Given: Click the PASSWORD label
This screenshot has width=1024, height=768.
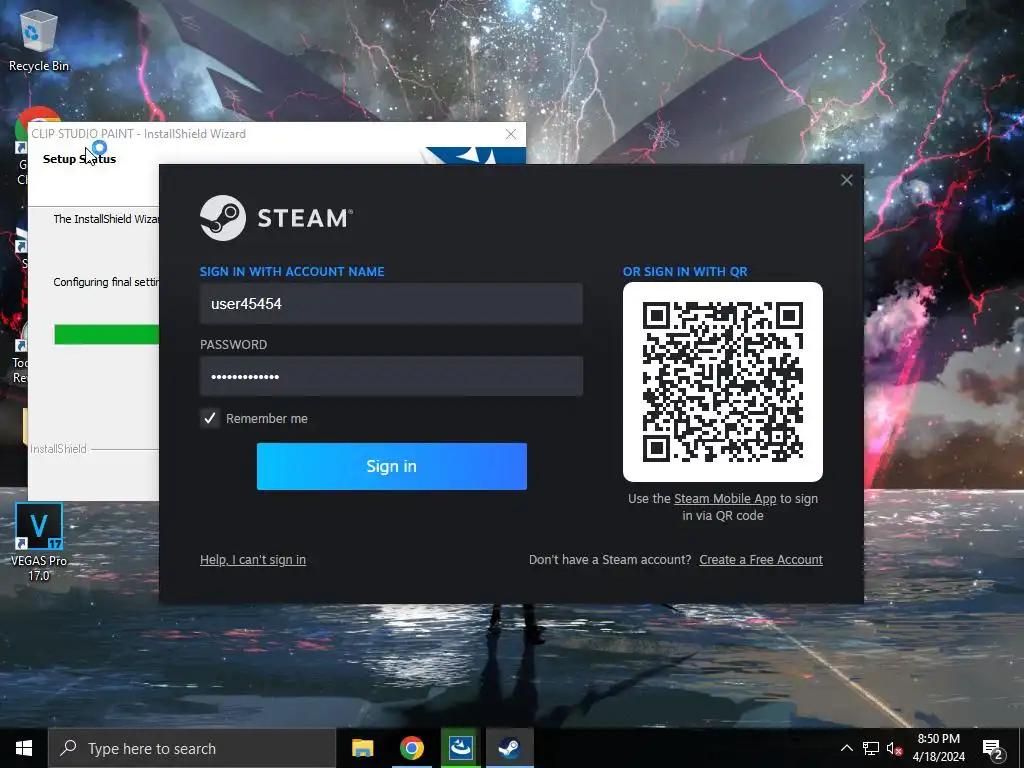Looking at the screenshot, I should pos(233,344).
